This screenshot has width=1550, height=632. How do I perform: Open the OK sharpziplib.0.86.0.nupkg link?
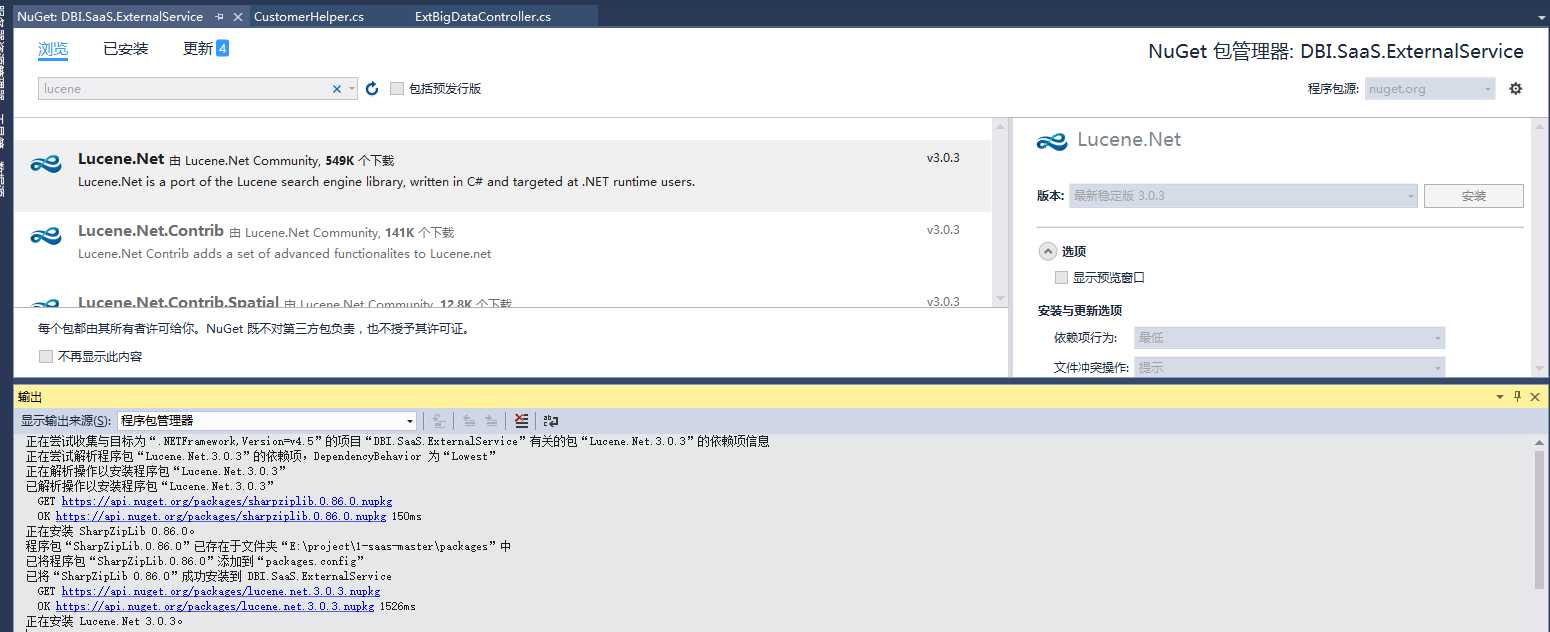pyautogui.click(x=221, y=517)
